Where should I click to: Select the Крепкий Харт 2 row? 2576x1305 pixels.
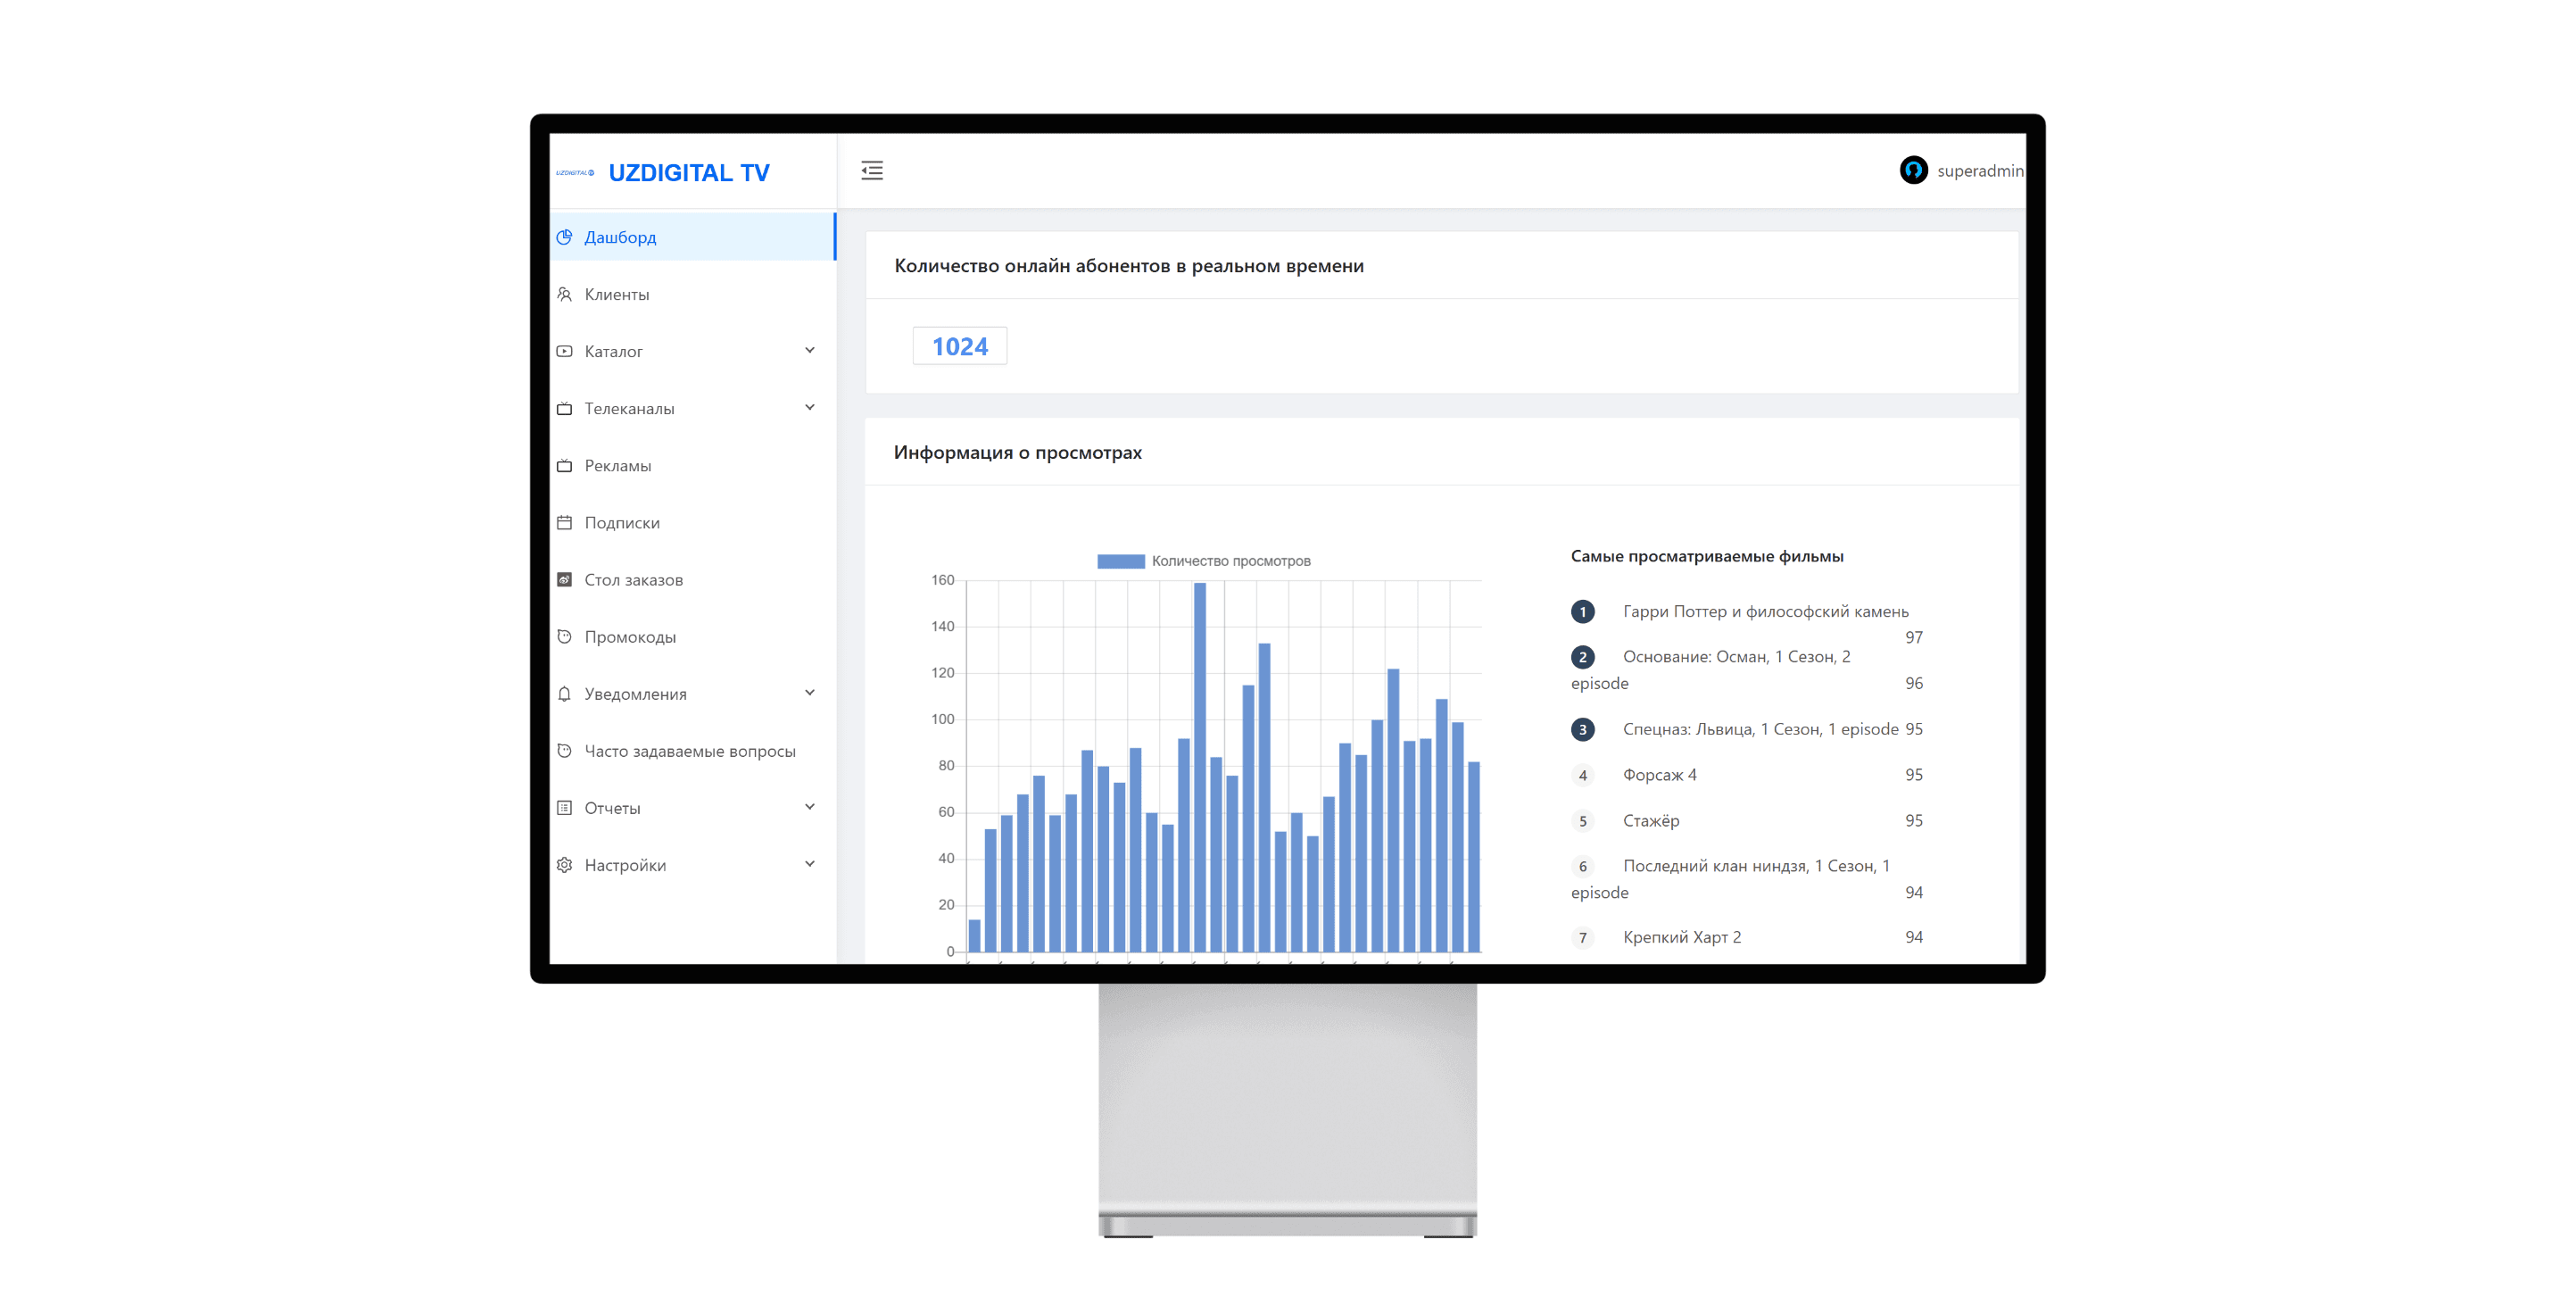1746,937
